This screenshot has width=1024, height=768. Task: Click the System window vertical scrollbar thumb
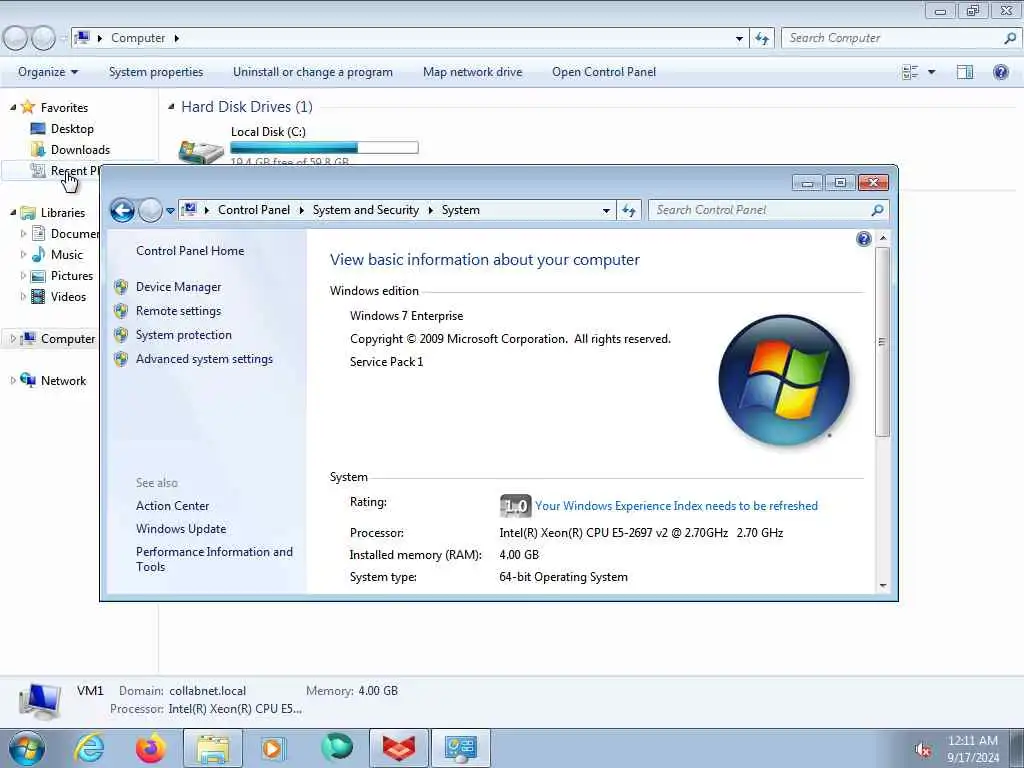882,342
